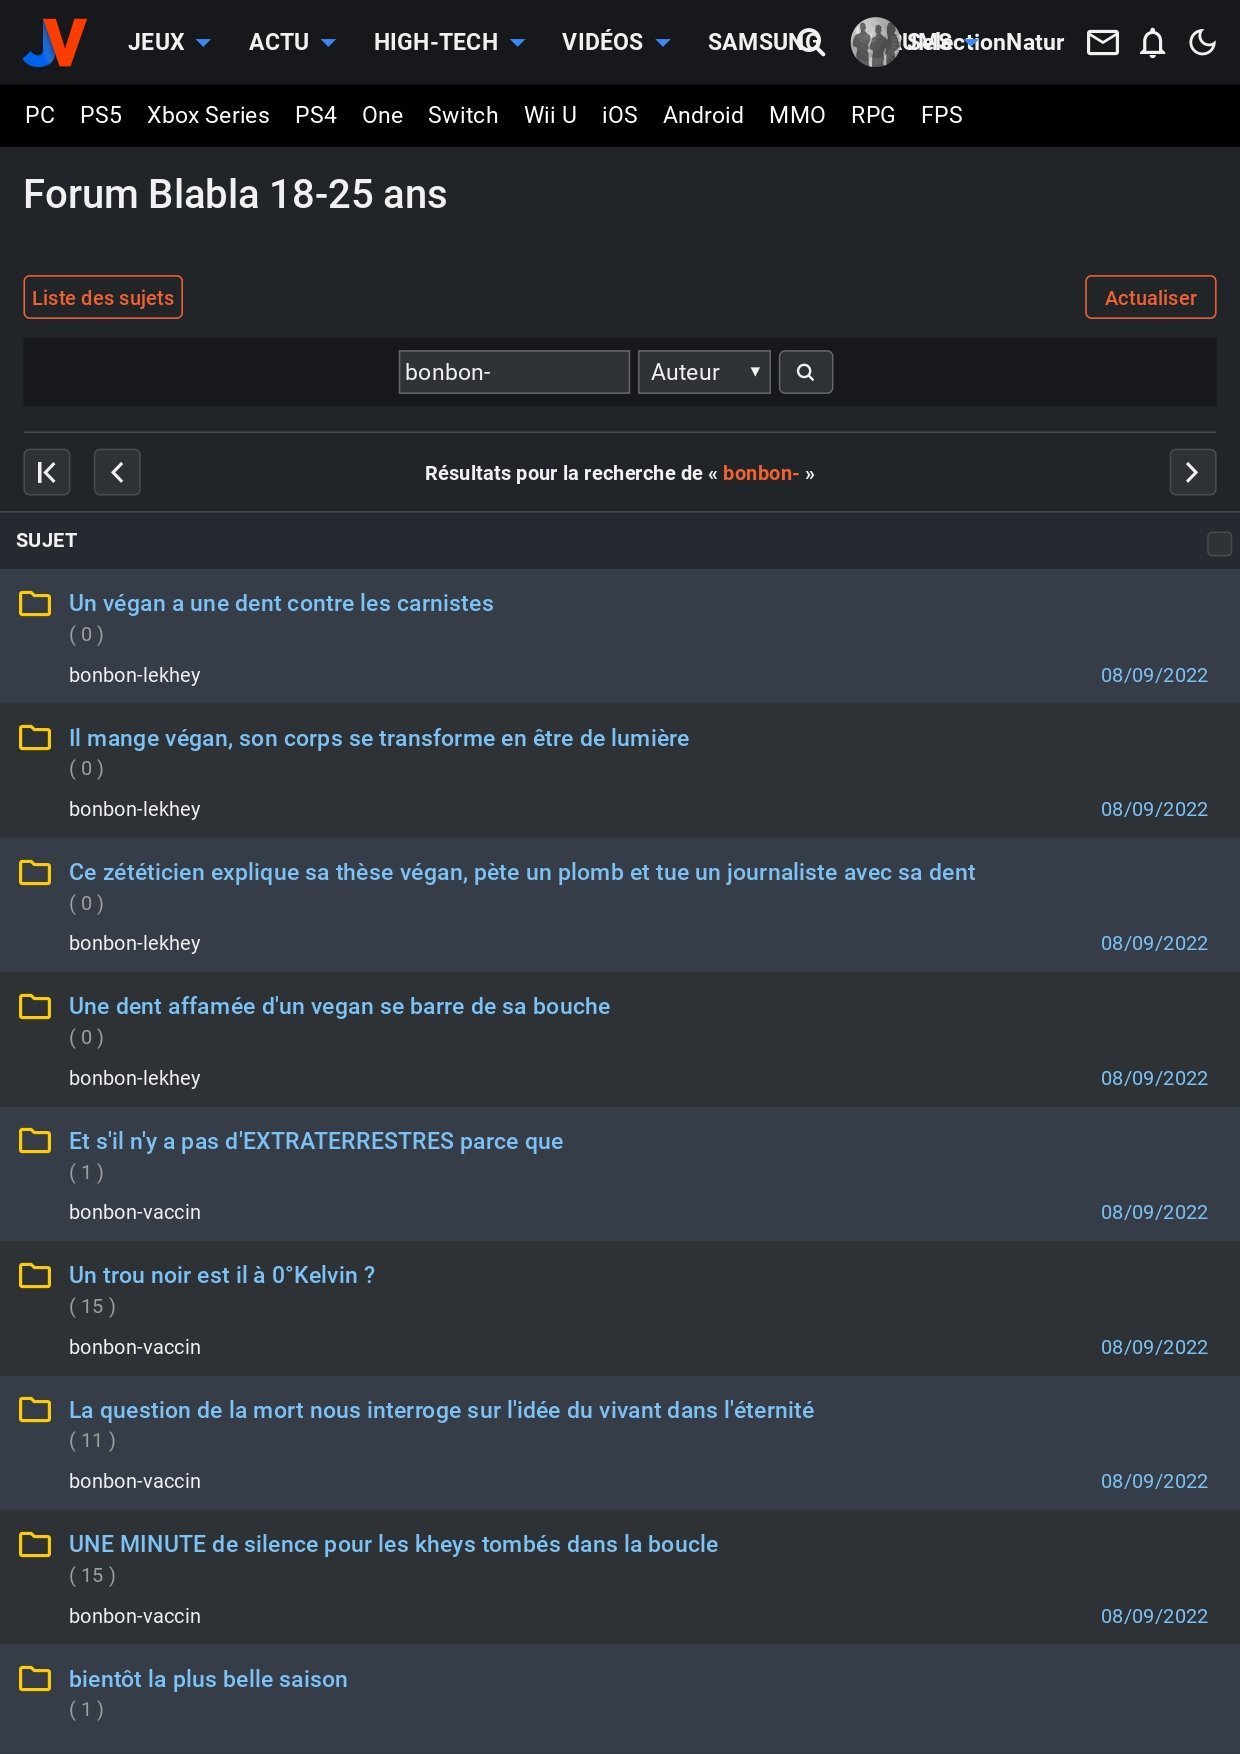Go to first results page arrow
1240x1754 pixels.
(x=47, y=472)
